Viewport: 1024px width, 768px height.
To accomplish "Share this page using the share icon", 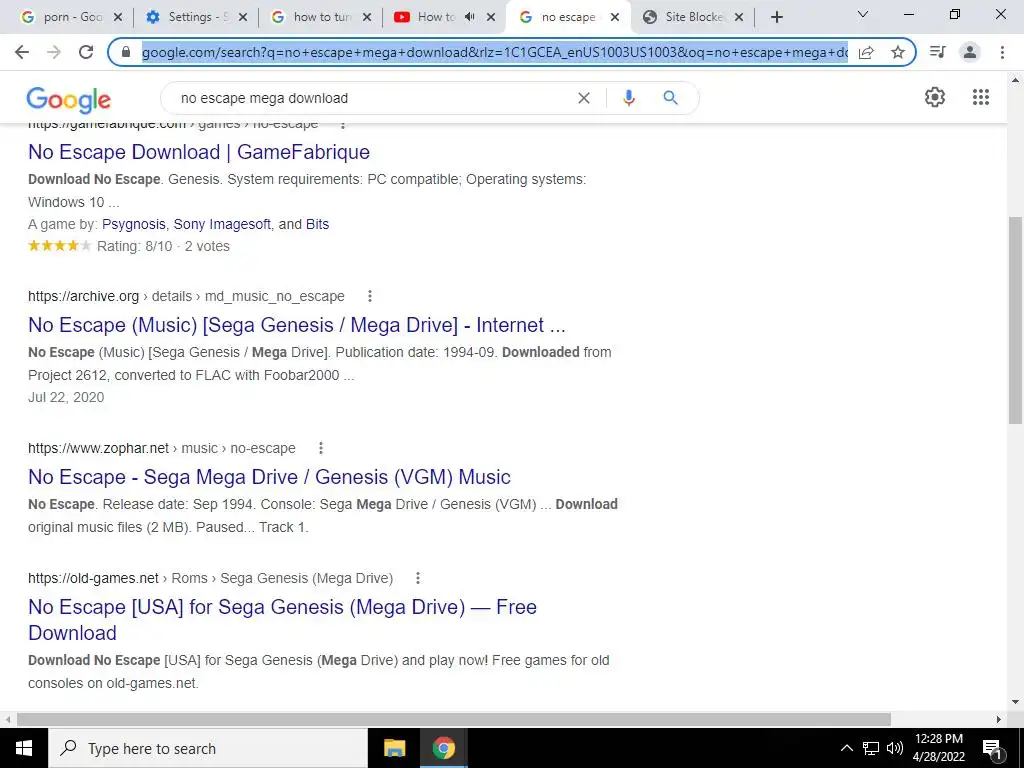I will click(866, 52).
